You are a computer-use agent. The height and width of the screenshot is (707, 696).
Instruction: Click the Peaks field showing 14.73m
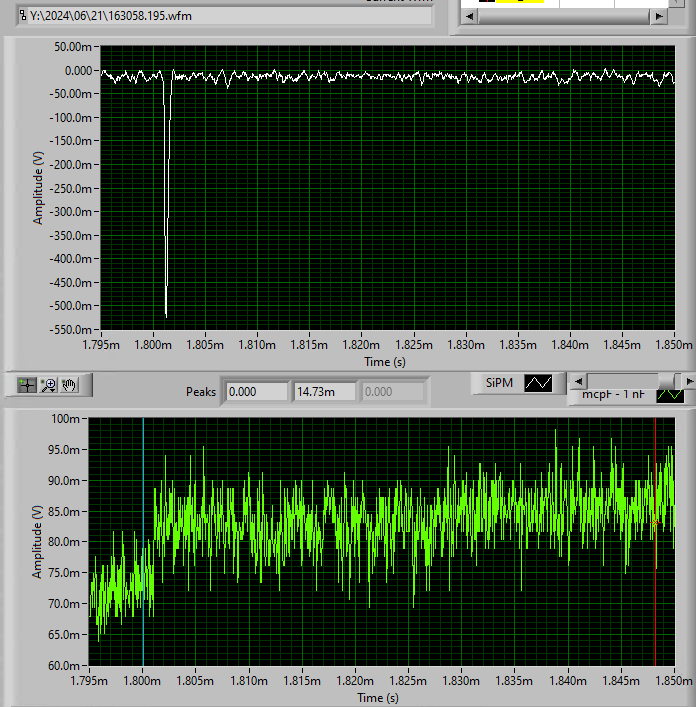point(323,392)
